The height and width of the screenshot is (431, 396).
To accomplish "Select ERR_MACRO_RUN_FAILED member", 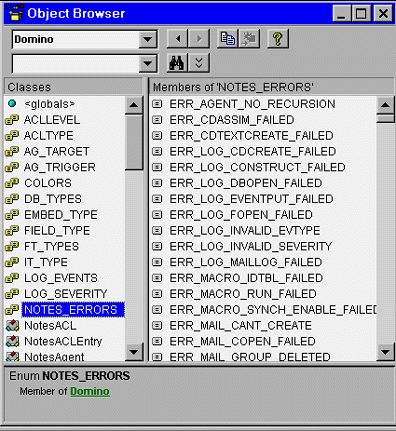I will pos(243,294).
